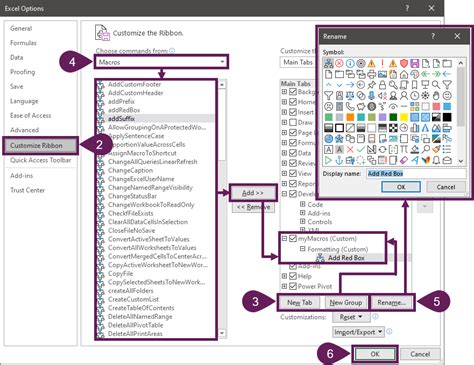Click the New Group button
Viewport: 474px width, 365px height.
point(346,302)
